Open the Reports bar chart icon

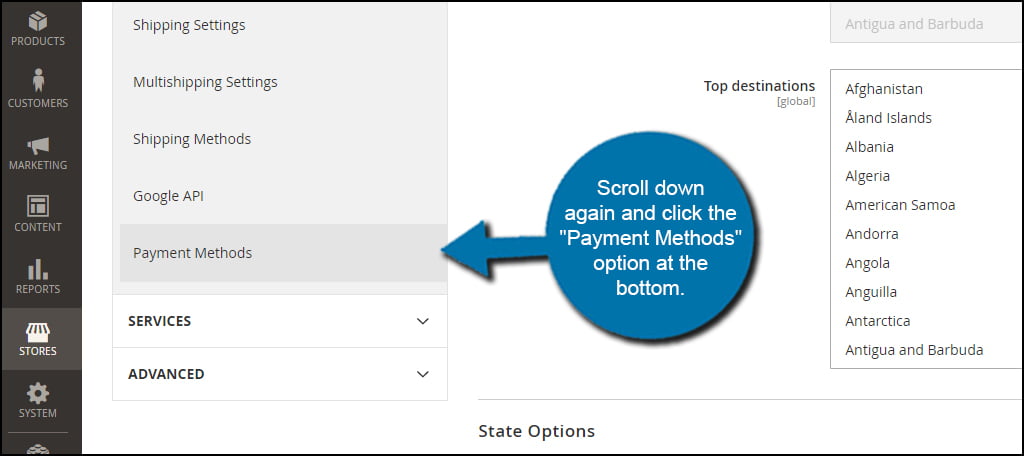(x=38, y=269)
